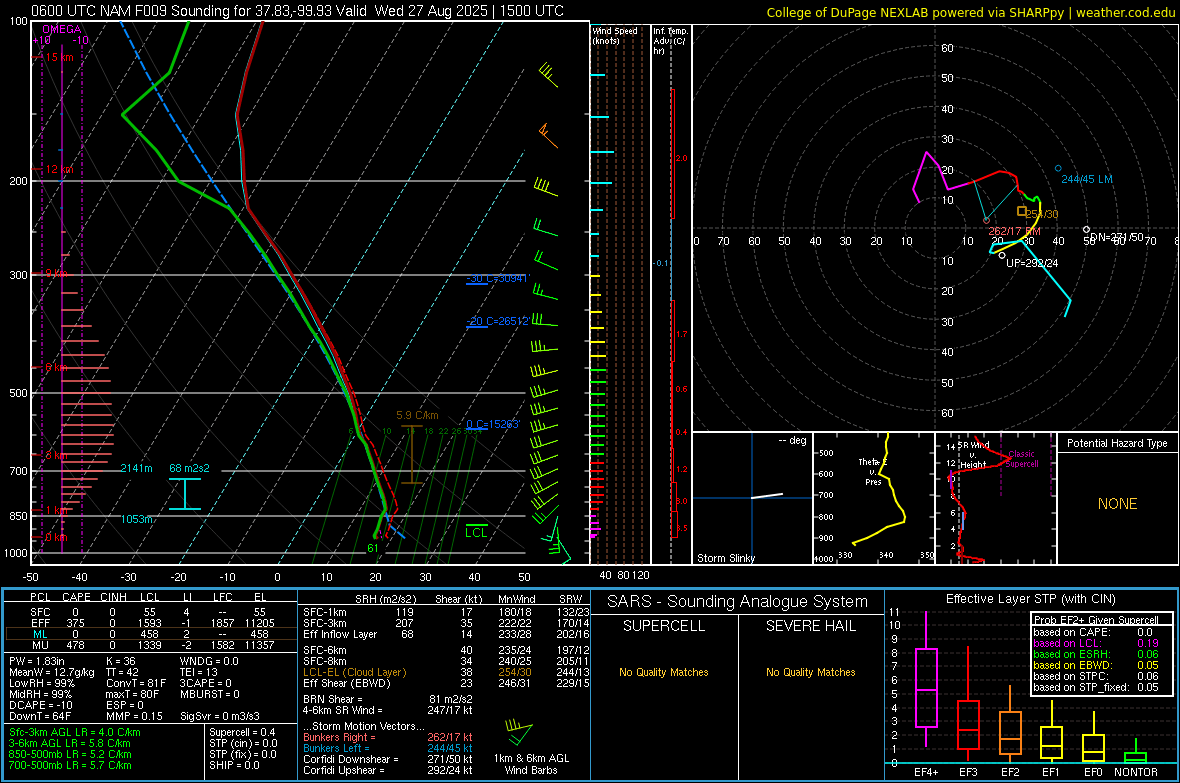Select the SFC parcel row

(151, 612)
